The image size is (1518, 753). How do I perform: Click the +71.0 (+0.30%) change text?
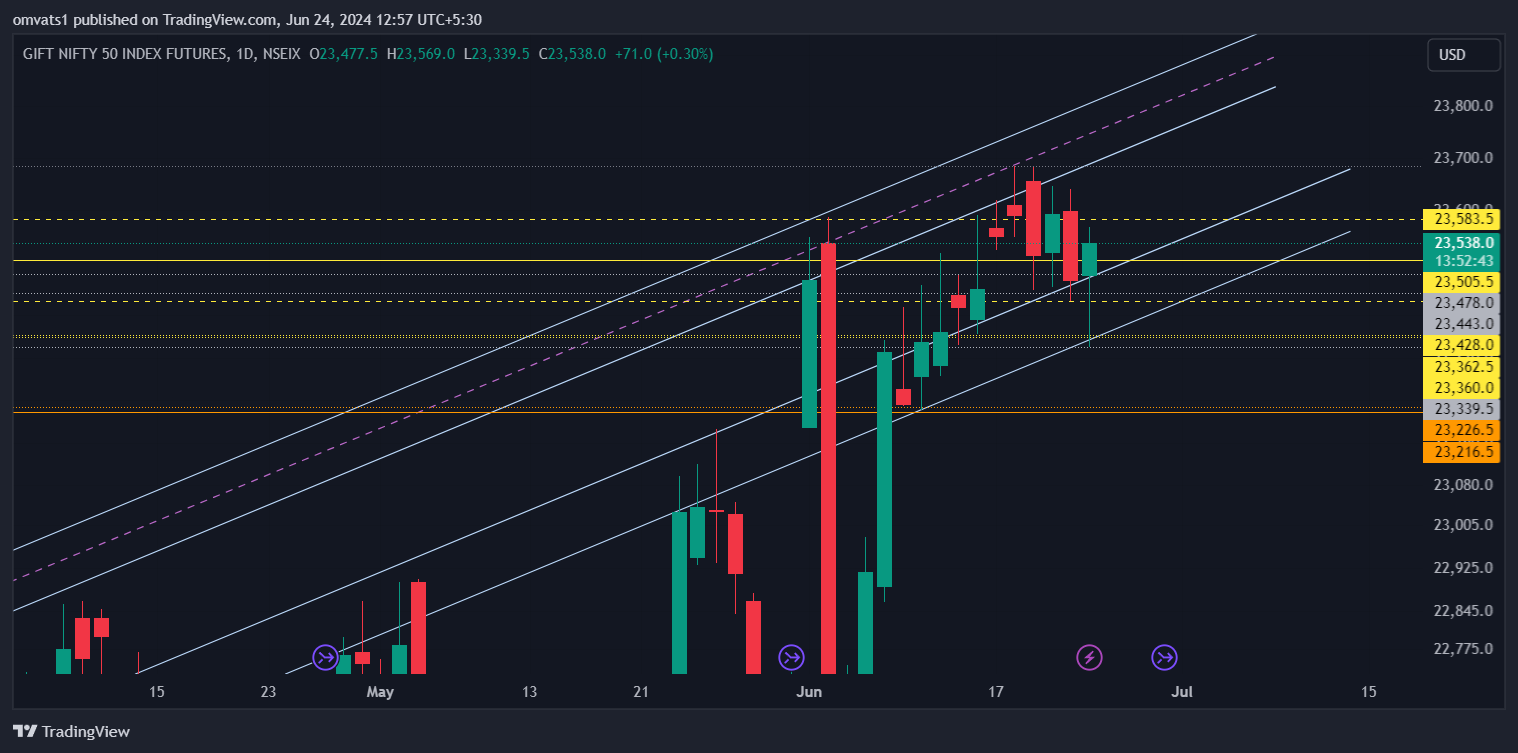coord(663,54)
